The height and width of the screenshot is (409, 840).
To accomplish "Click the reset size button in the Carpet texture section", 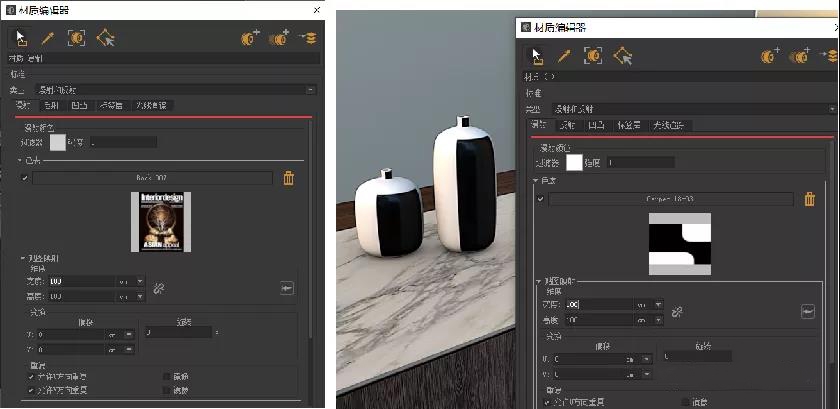I will coord(808,311).
